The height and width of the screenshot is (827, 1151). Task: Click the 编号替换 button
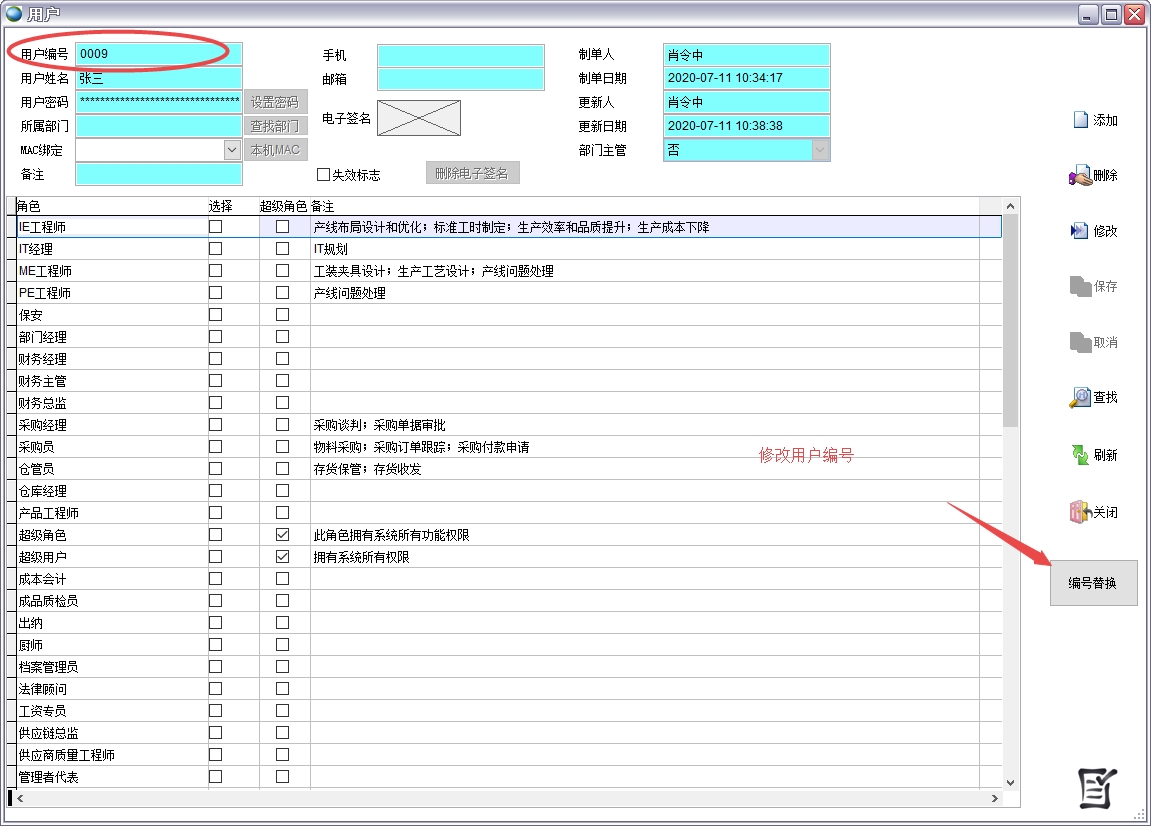[1093, 583]
